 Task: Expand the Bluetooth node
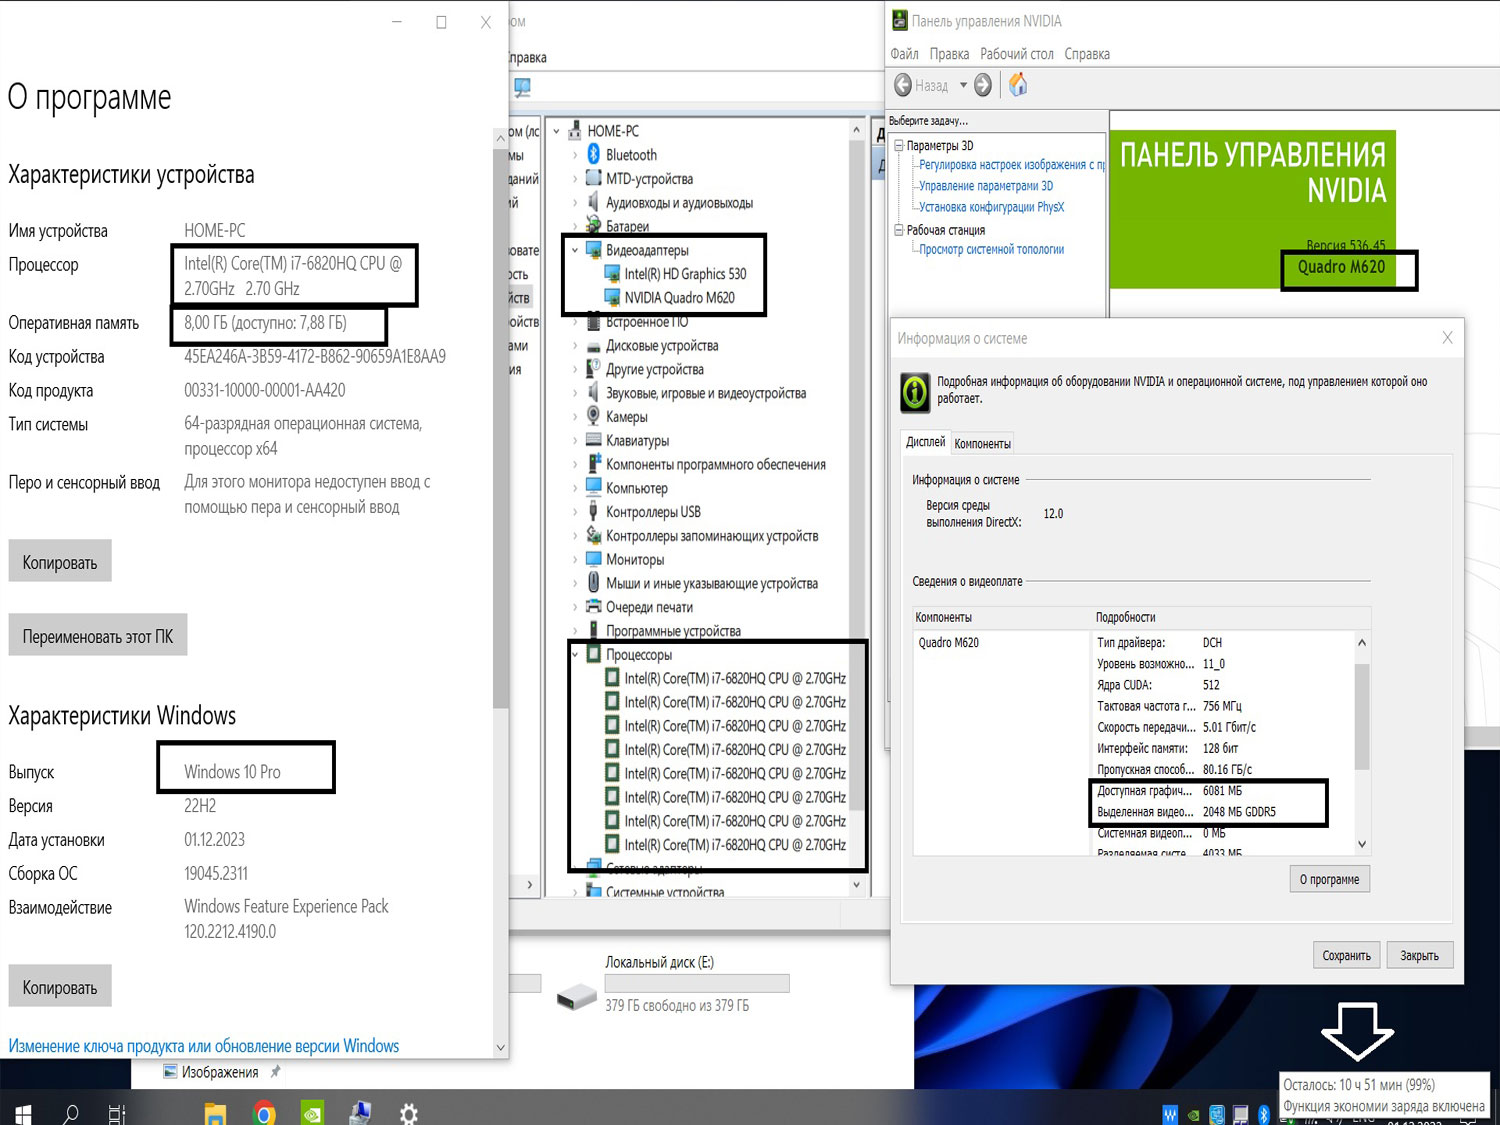(x=575, y=155)
